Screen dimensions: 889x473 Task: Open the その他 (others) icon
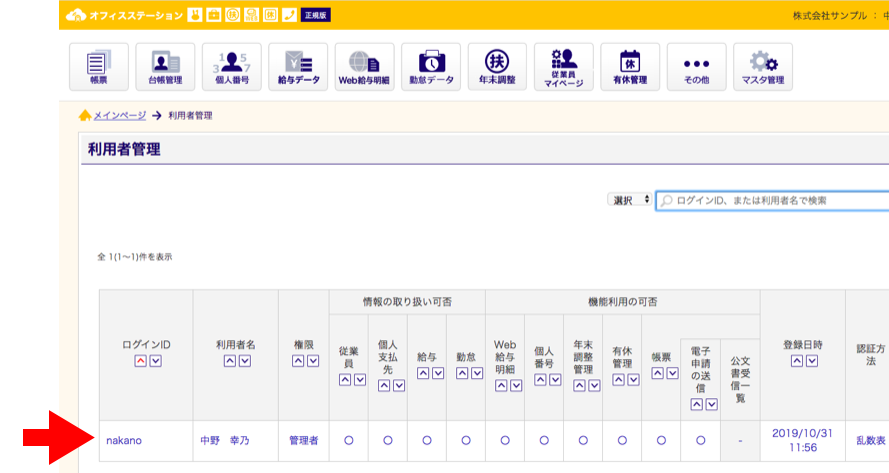point(696,67)
